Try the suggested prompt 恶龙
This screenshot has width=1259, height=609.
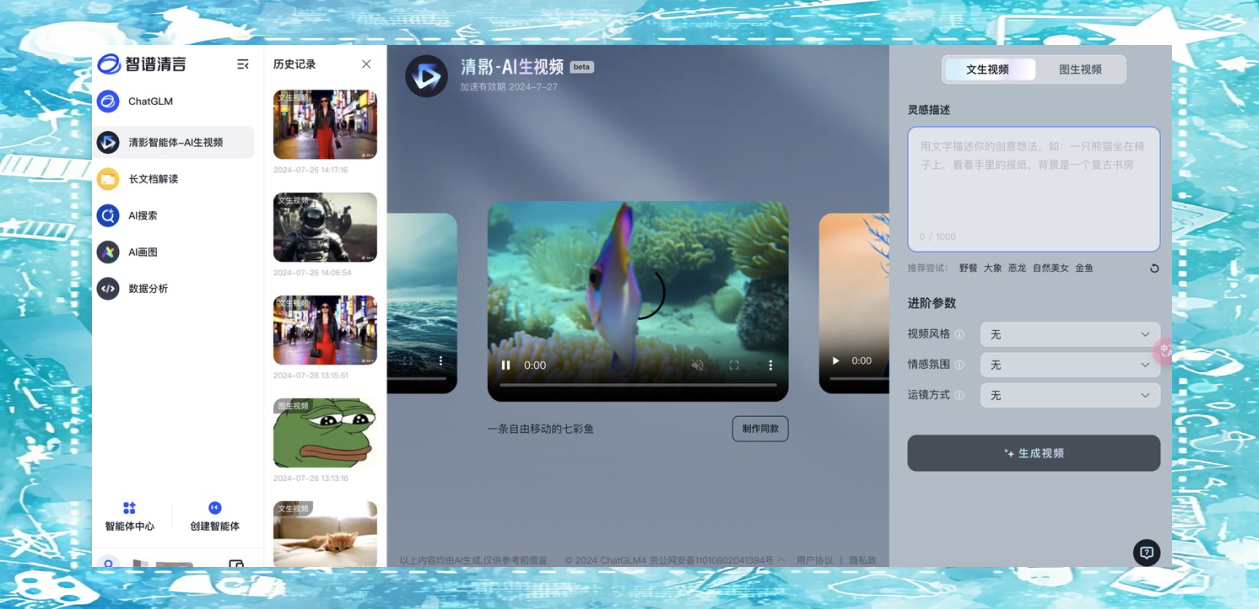click(x=1017, y=268)
